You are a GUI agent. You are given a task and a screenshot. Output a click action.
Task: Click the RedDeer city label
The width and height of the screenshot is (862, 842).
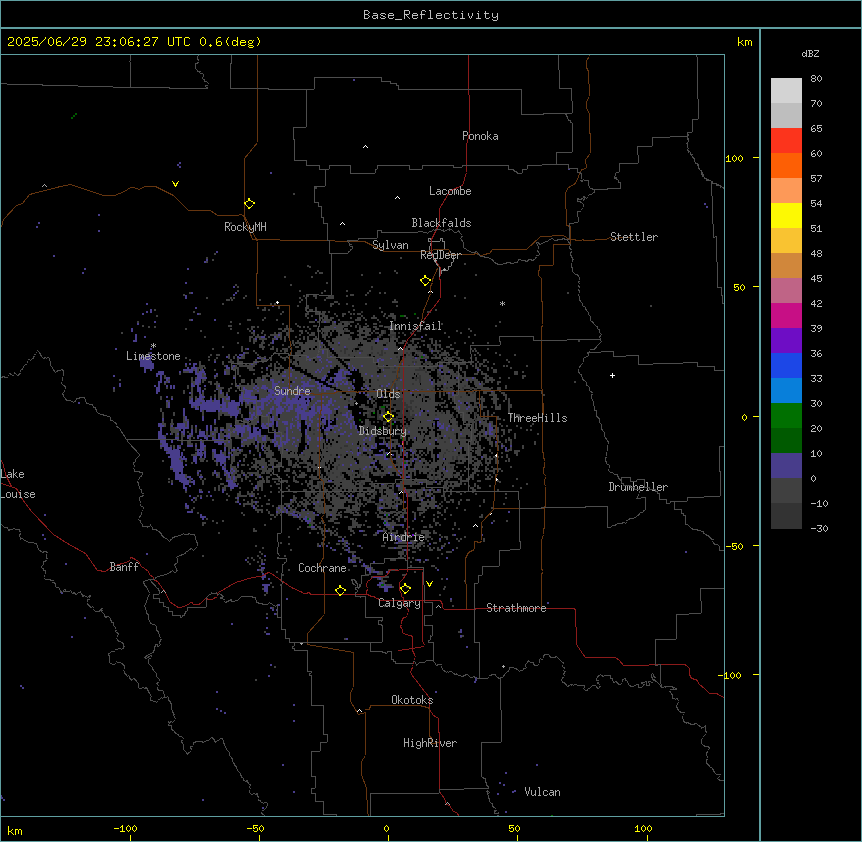coord(440,255)
